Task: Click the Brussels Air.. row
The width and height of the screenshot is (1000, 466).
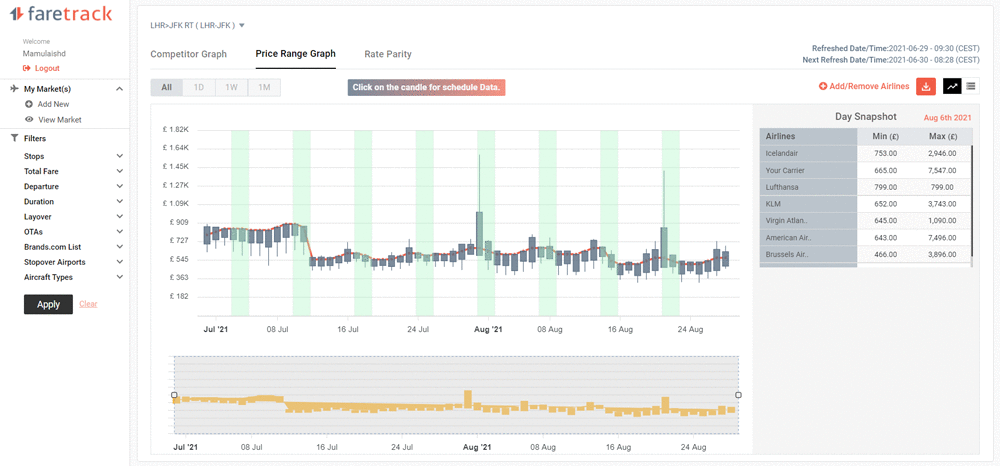Action: click(866, 254)
